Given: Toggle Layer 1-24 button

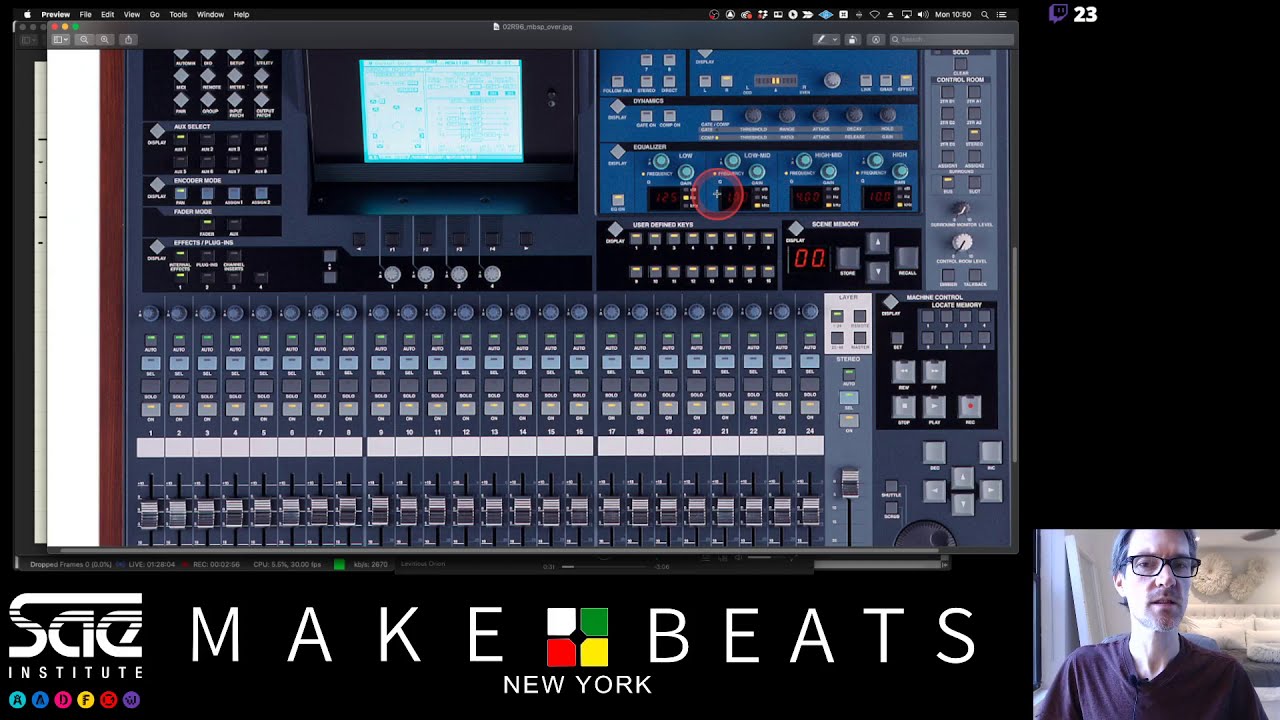Looking at the screenshot, I should coord(838,317).
